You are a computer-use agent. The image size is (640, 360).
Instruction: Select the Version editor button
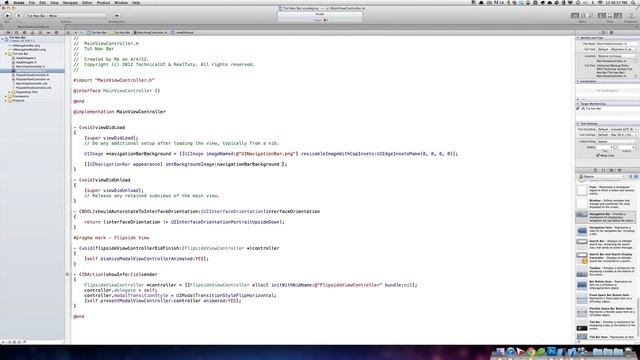[x=591, y=16]
